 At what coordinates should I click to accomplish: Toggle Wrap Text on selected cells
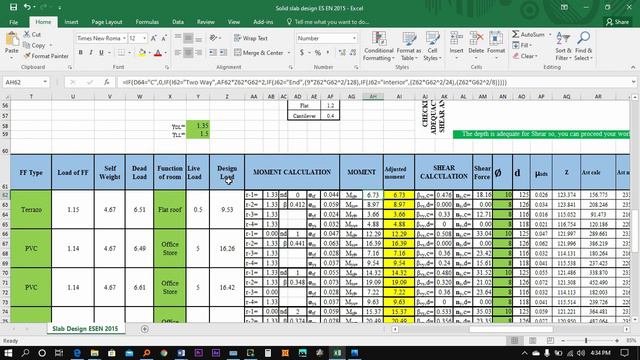point(251,38)
